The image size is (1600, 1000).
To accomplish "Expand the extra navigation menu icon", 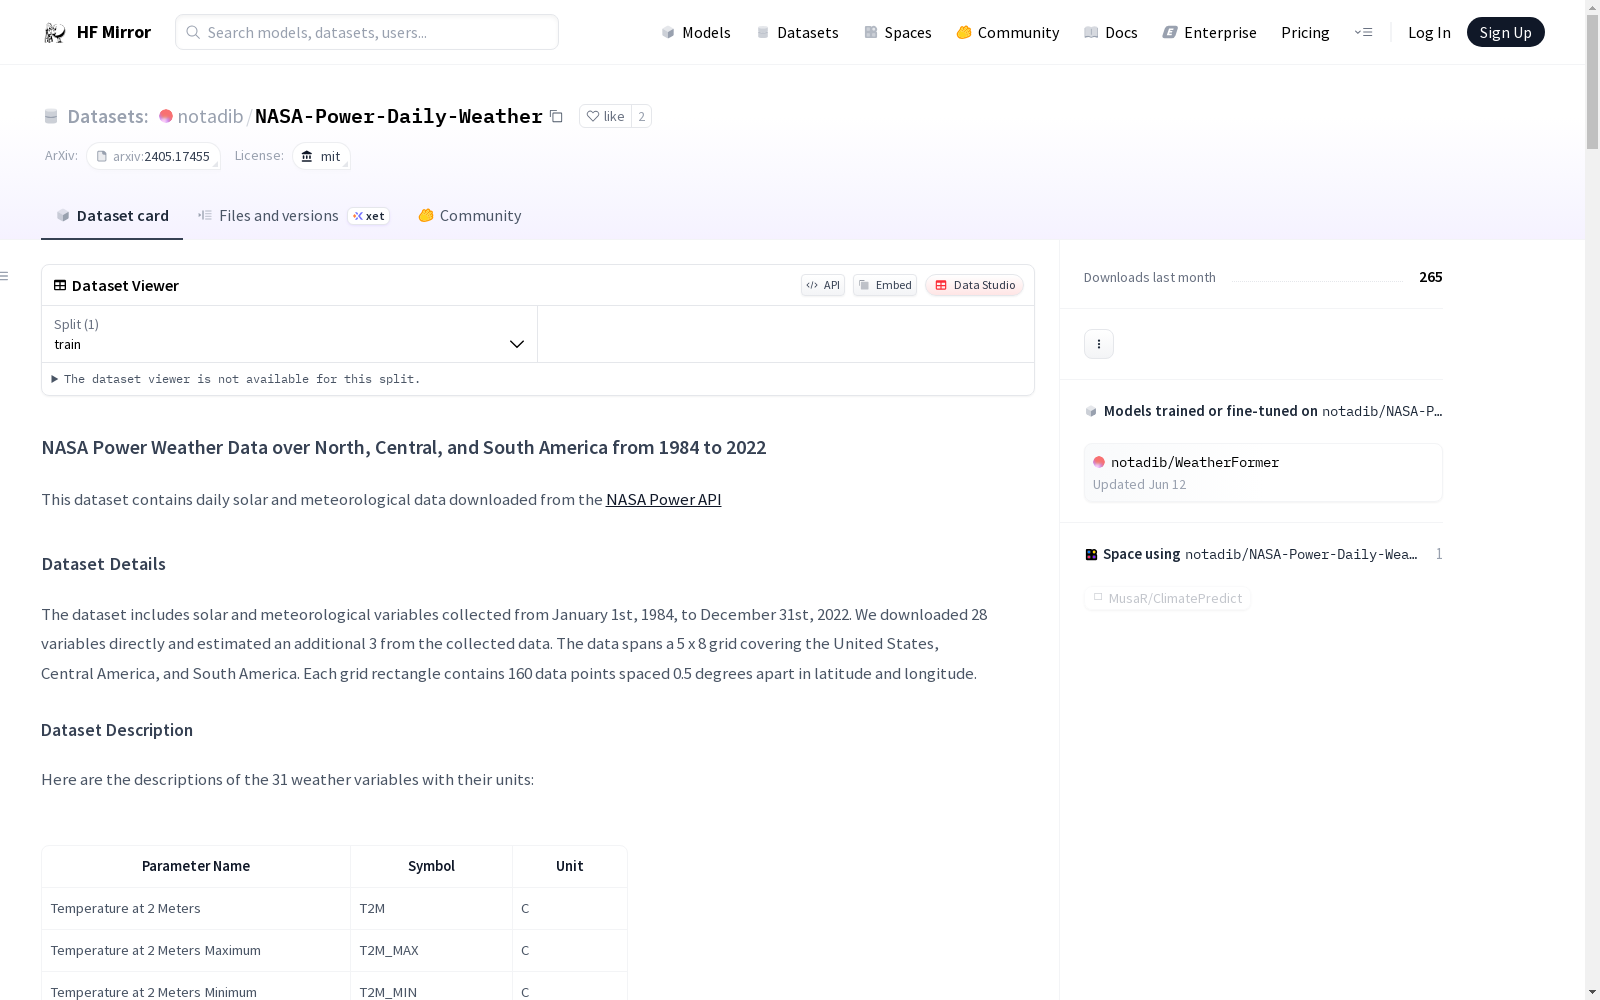I will (x=1363, y=32).
